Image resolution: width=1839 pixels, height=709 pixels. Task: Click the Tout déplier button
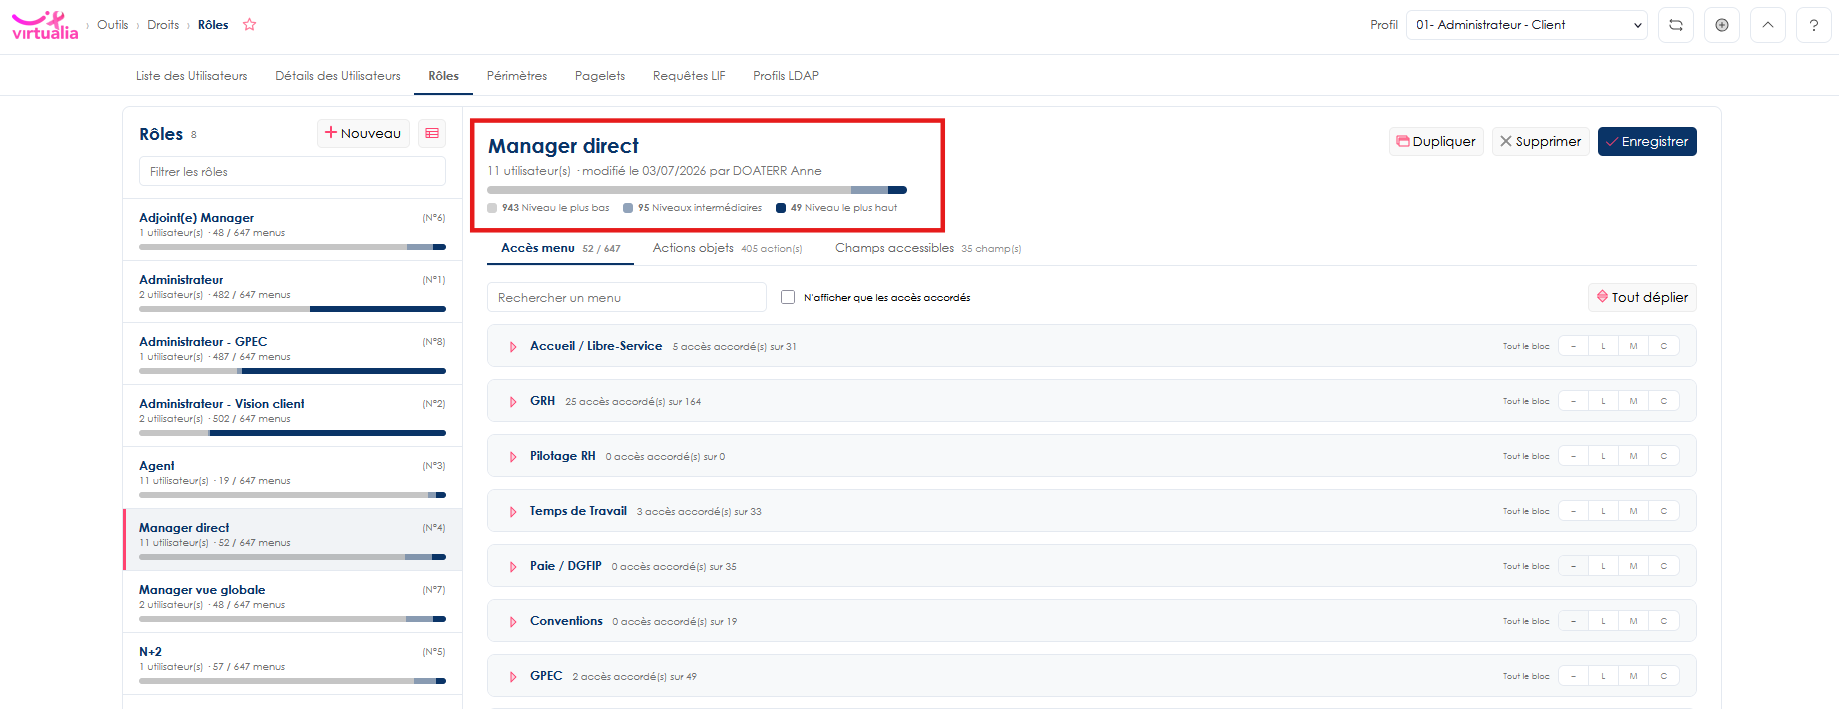[x=1642, y=297]
